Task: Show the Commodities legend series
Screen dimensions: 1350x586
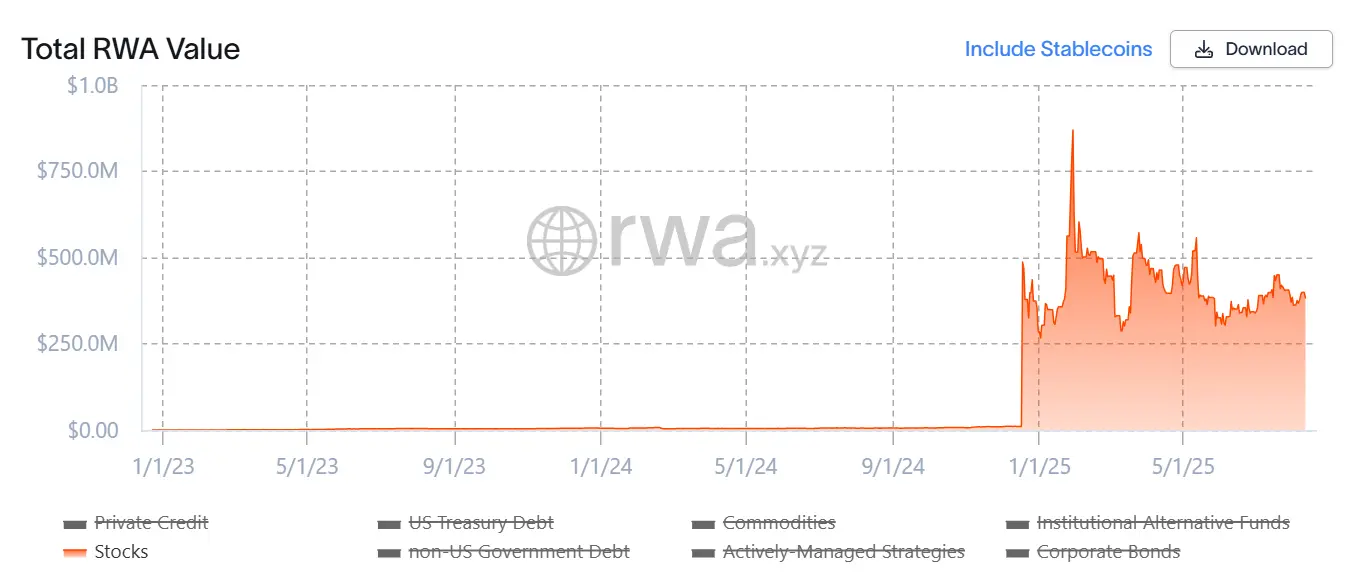Action: pos(779,523)
